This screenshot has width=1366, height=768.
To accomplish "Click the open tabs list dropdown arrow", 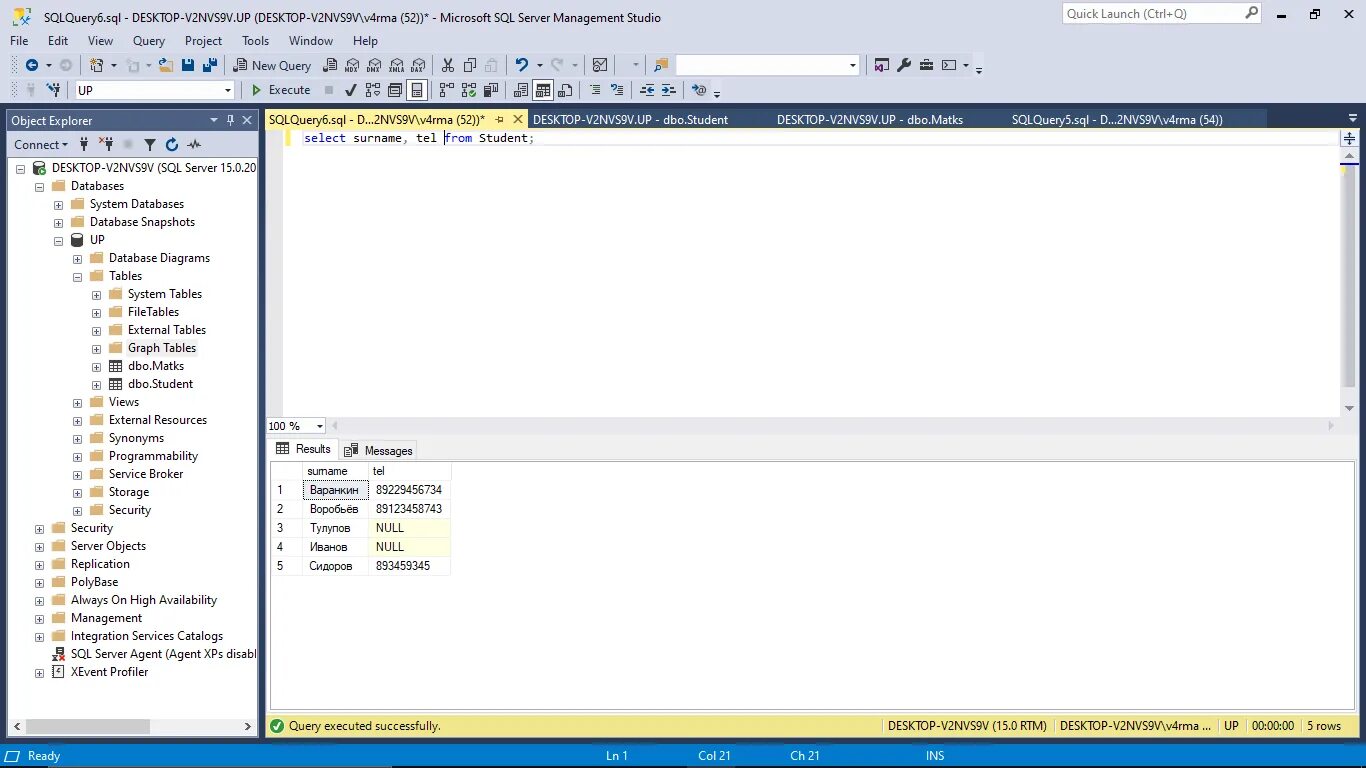I will (x=1352, y=119).
